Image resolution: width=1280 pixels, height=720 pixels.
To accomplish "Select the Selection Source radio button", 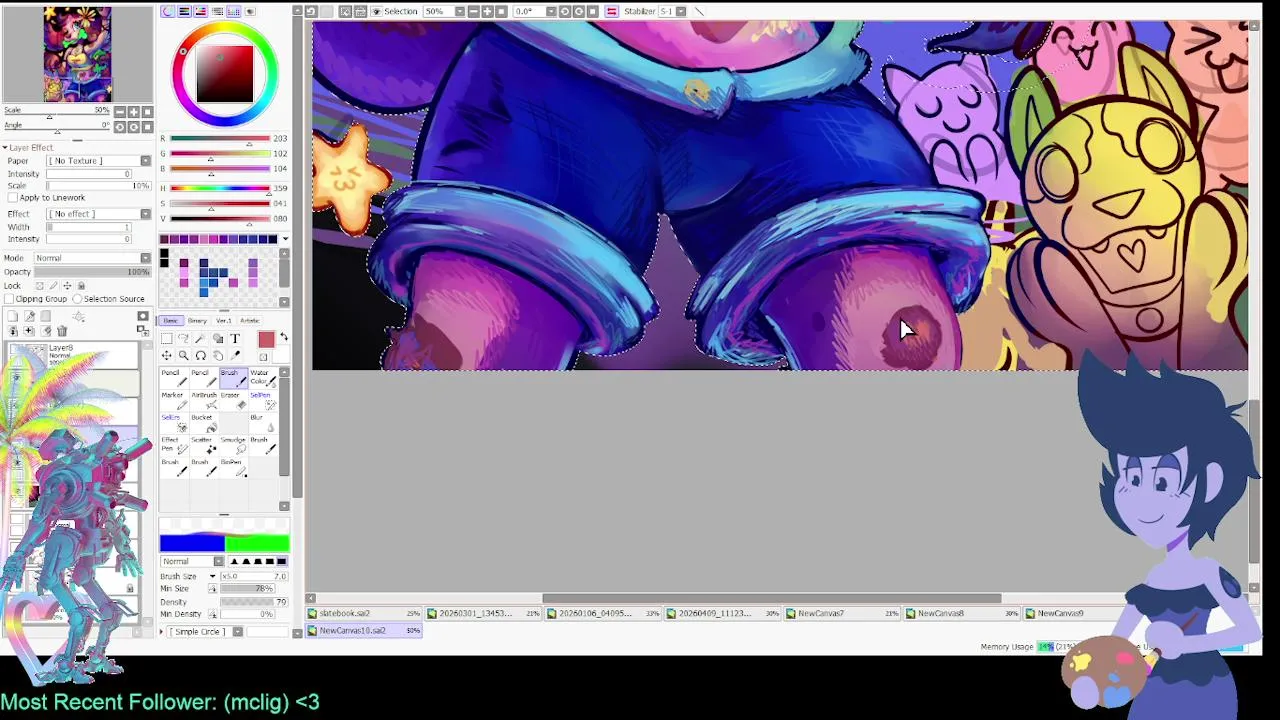I will [x=77, y=299].
